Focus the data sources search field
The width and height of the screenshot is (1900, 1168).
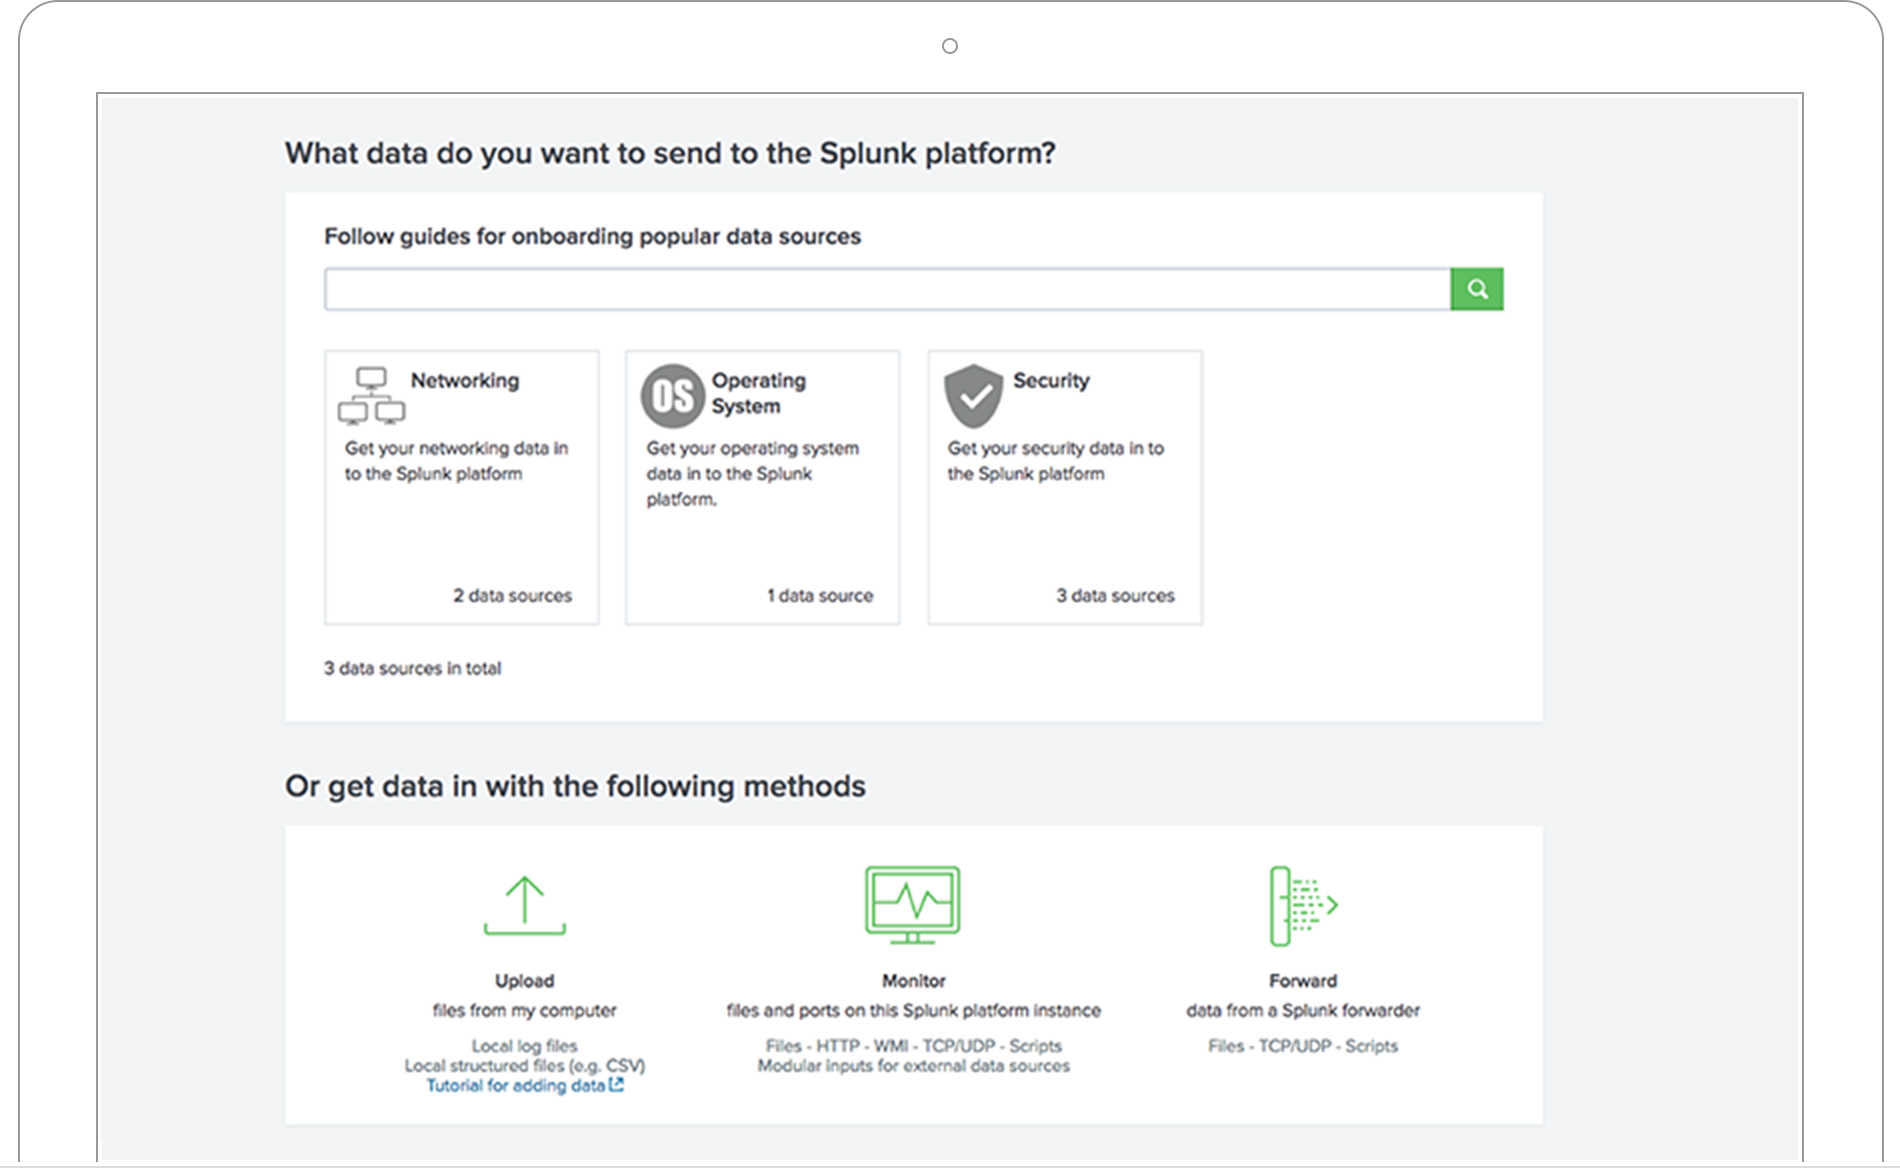pyautogui.click(x=887, y=289)
